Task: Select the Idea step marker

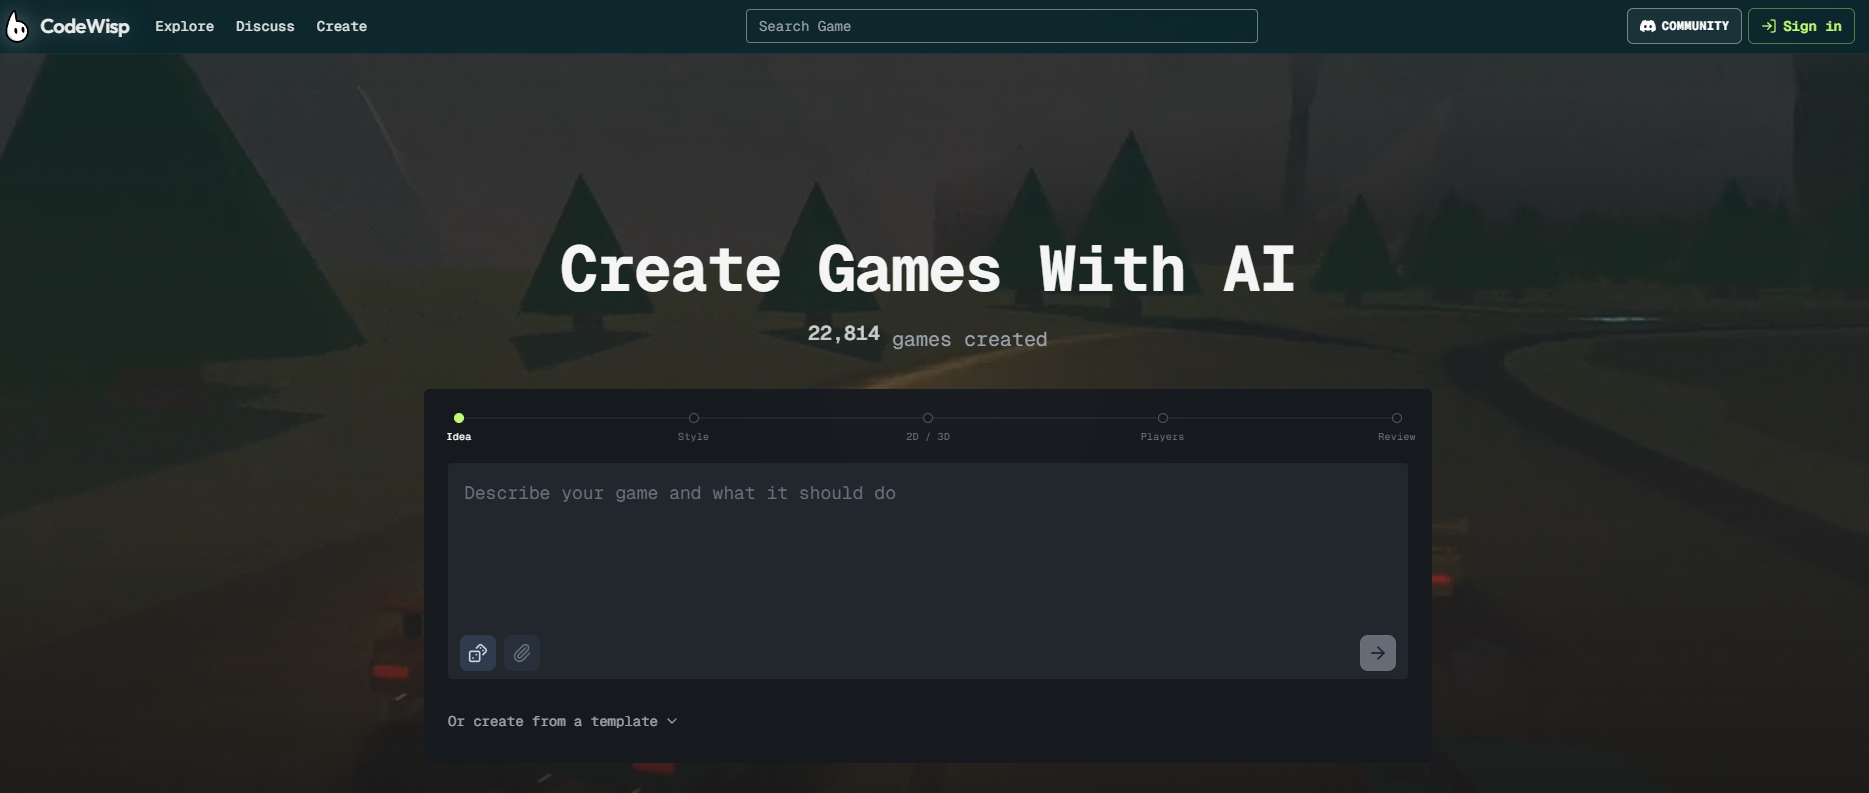Action: click(x=459, y=418)
